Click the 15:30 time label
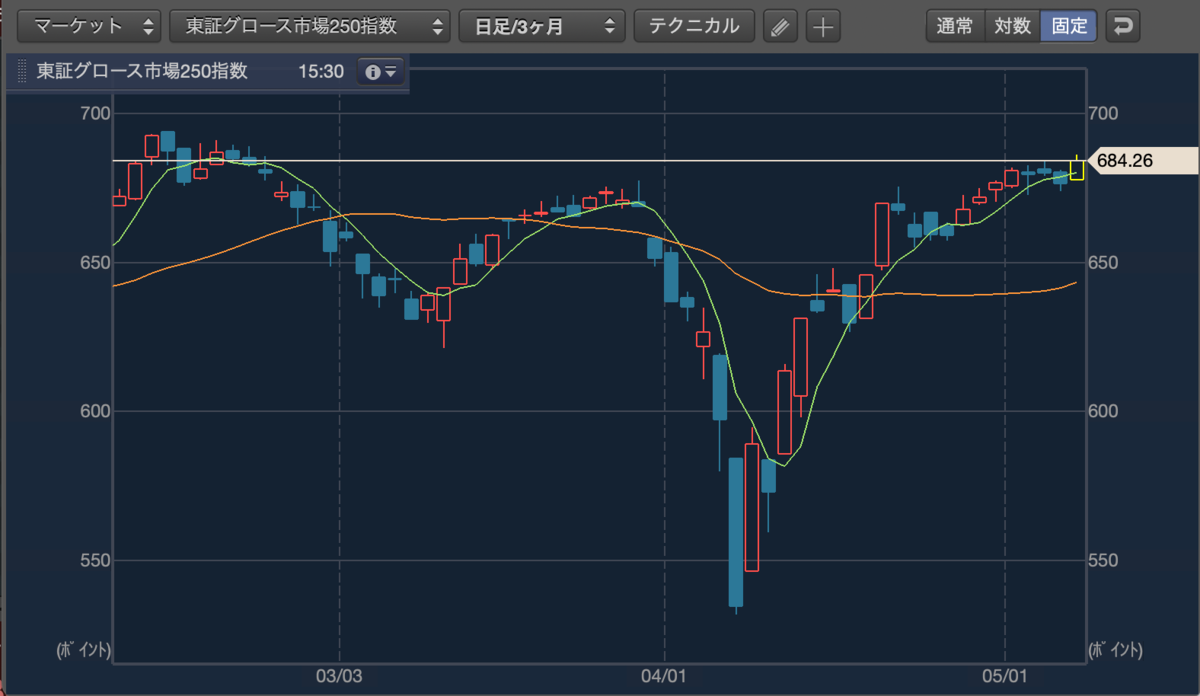1200x696 pixels. [321, 72]
